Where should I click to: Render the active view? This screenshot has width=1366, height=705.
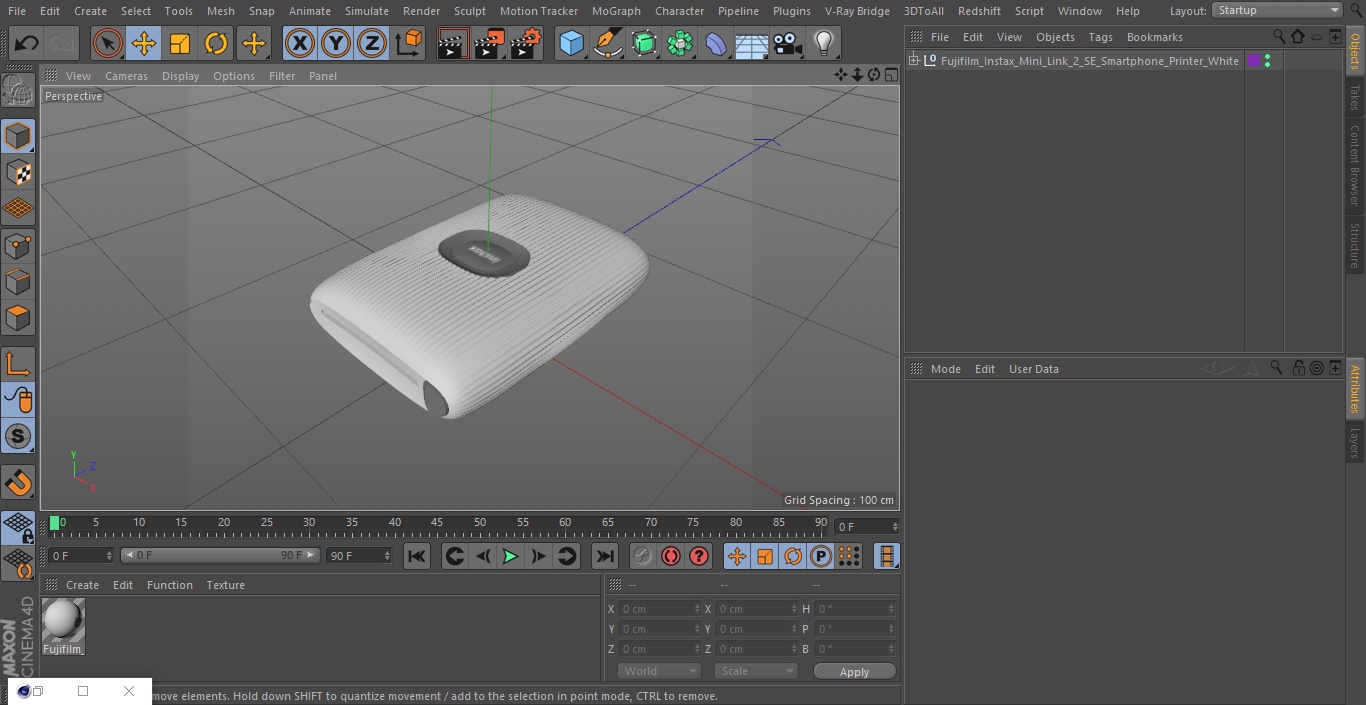[453, 43]
